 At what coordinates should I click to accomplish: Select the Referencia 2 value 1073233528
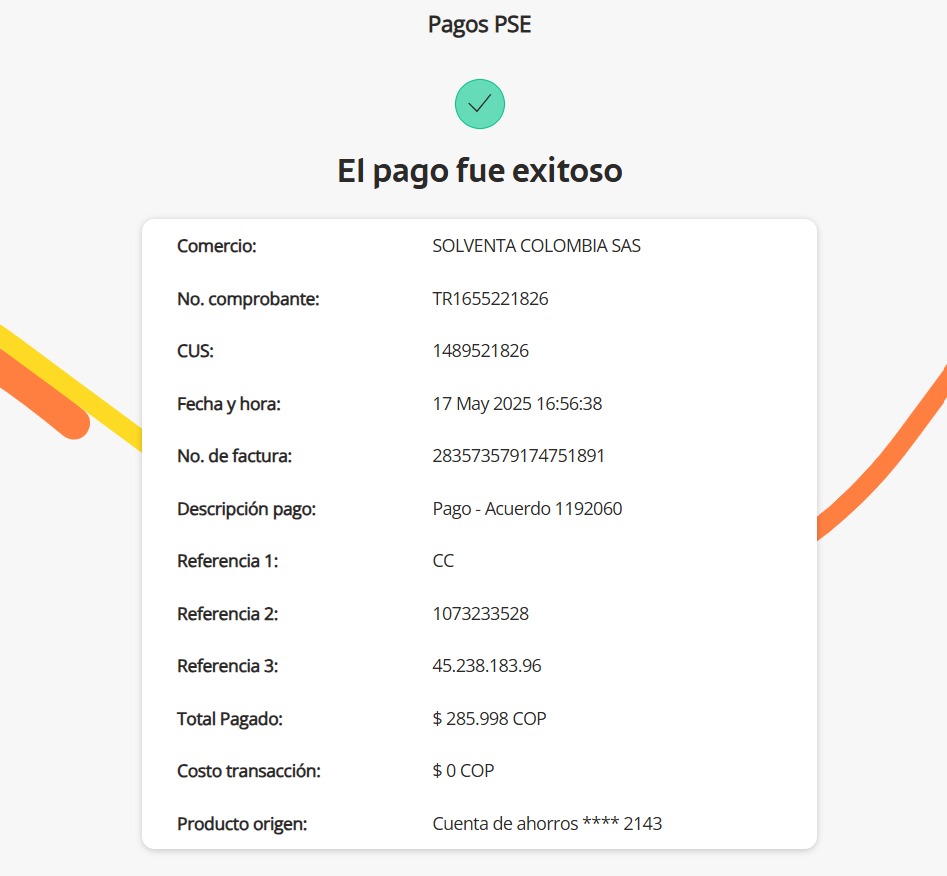tap(480, 614)
